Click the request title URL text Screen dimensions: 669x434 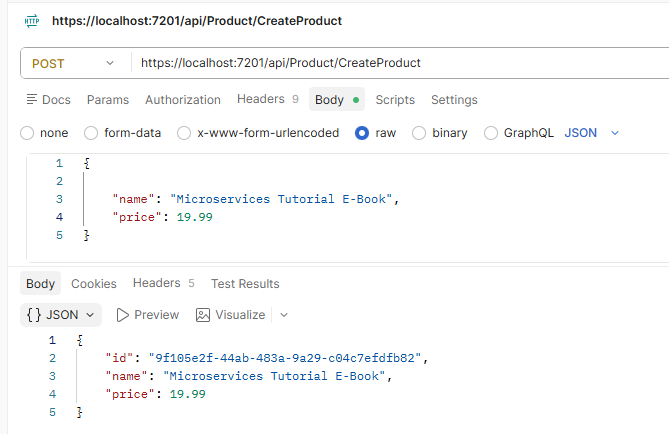click(x=197, y=20)
